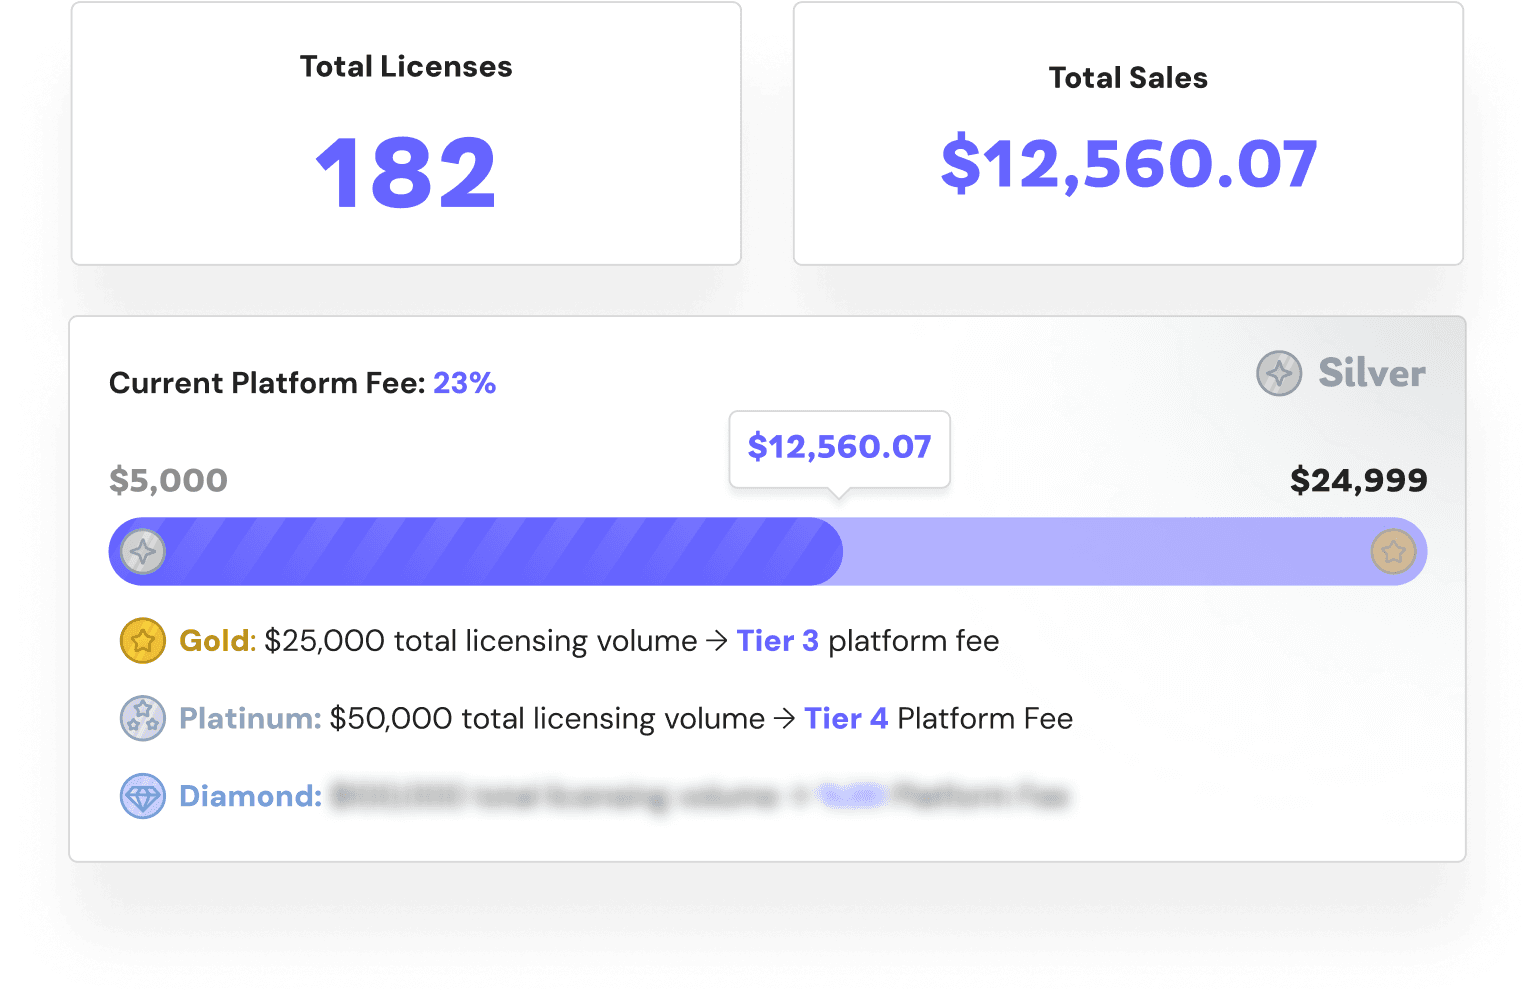Viewport: 1540px width, 1006px height.
Task: Open the Tier 4 Platform Fee link
Action: tap(846, 719)
